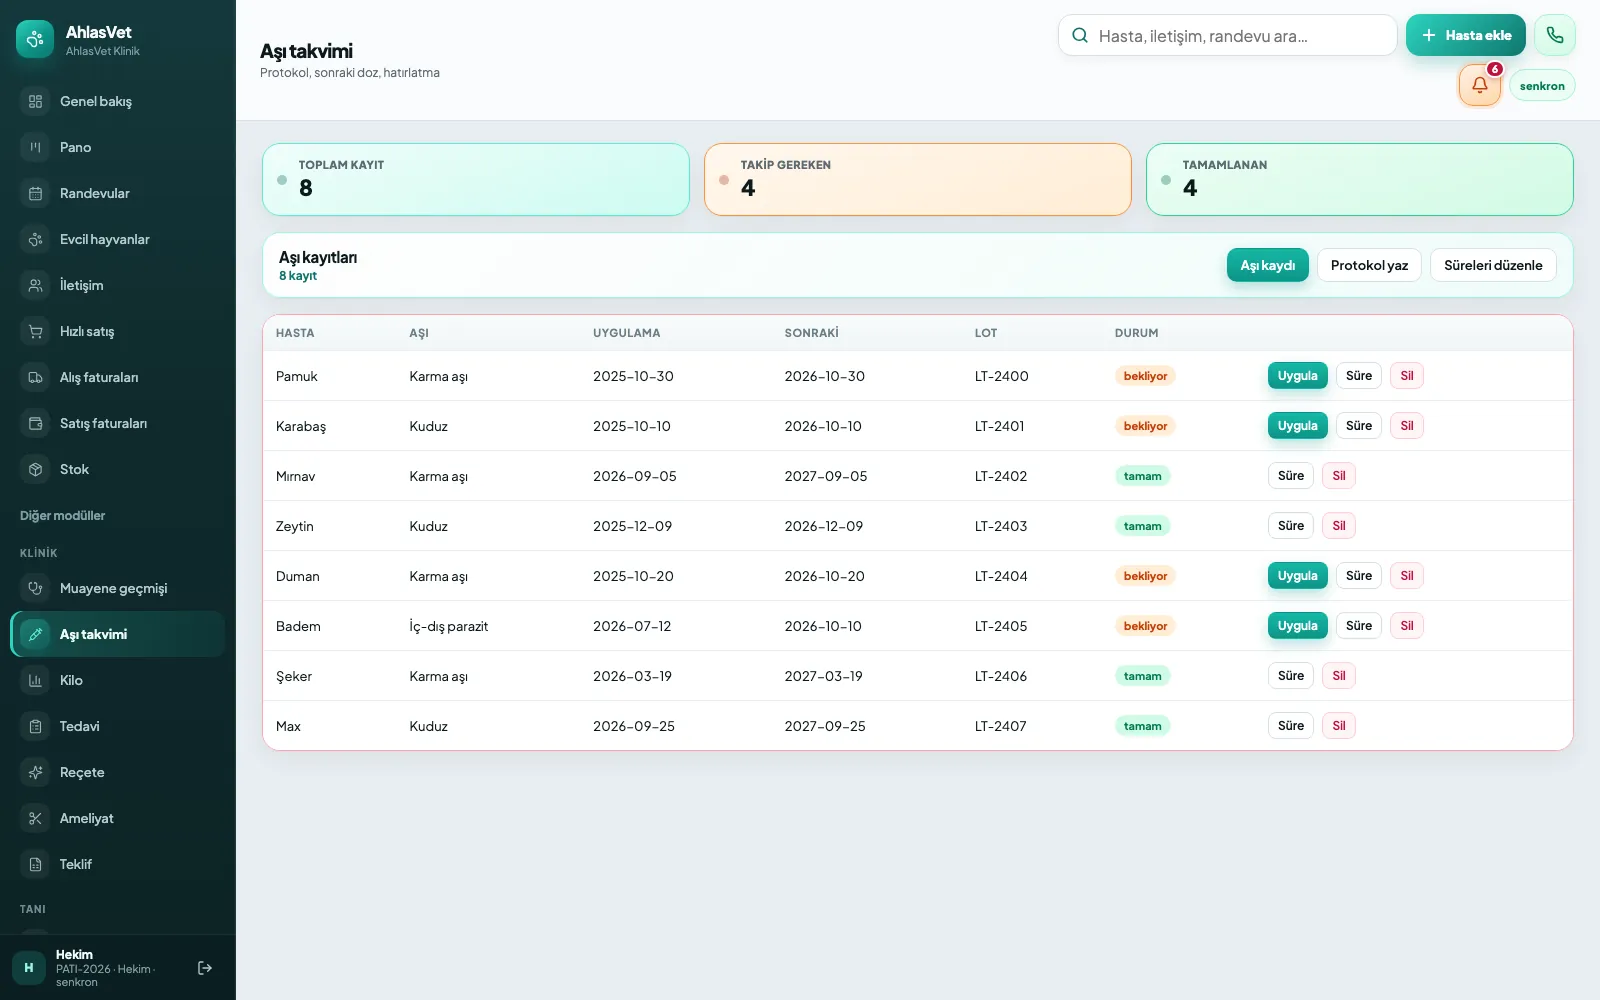Image resolution: width=1600 pixels, height=1000 pixels.
Task: Click Sil in the Max row
Action: (x=1339, y=726)
